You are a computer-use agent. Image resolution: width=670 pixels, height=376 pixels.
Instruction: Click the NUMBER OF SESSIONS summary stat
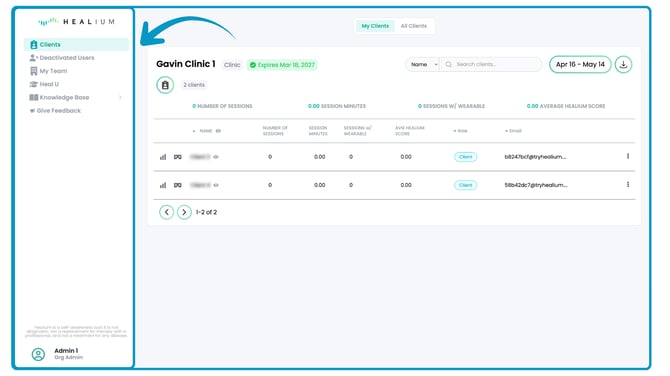coord(222,106)
